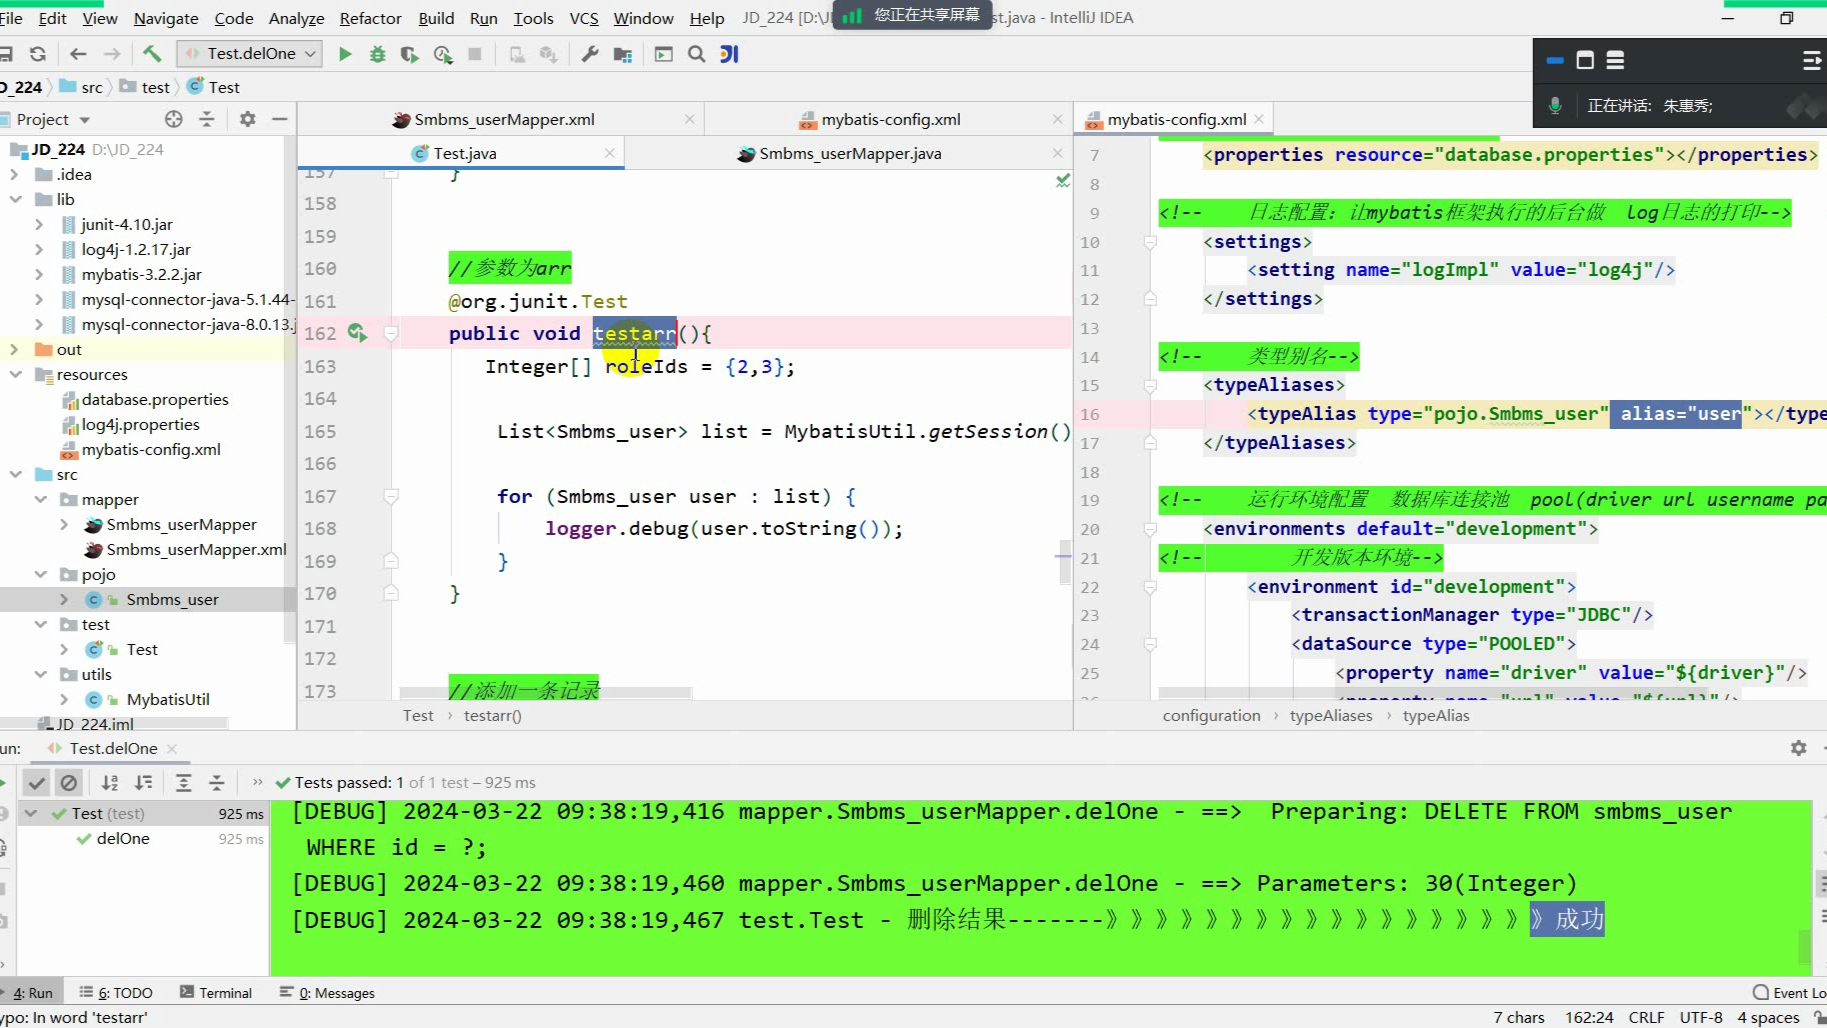This screenshot has height=1028, width=1827.
Task: Click the Run with Profiler icon
Action: point(442,54)
